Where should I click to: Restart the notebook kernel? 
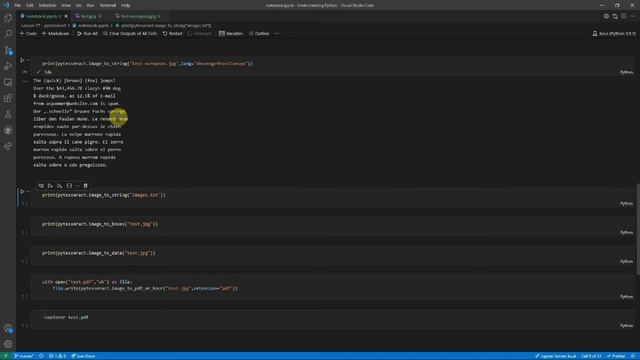point(173,33)
